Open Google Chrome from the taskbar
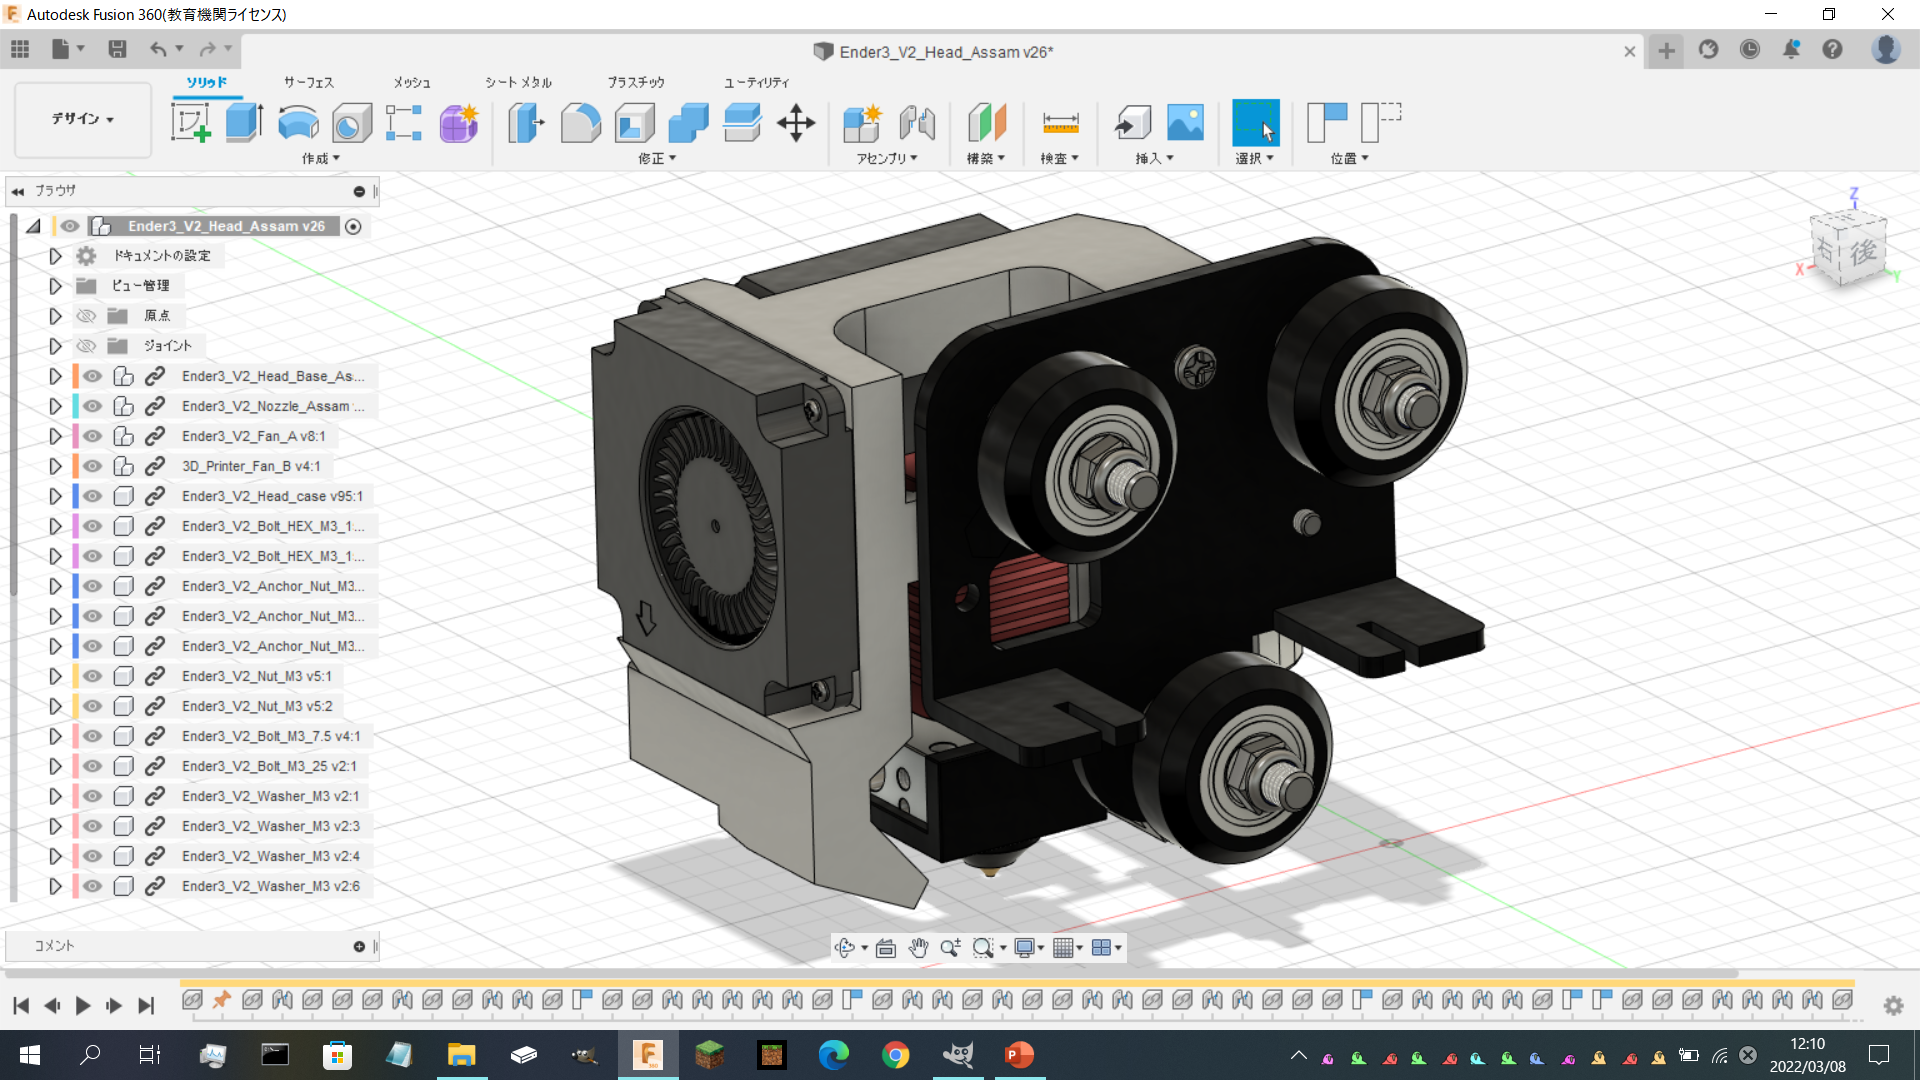The width and height of the screenshot is (1920, 1080). [896, 1055]
